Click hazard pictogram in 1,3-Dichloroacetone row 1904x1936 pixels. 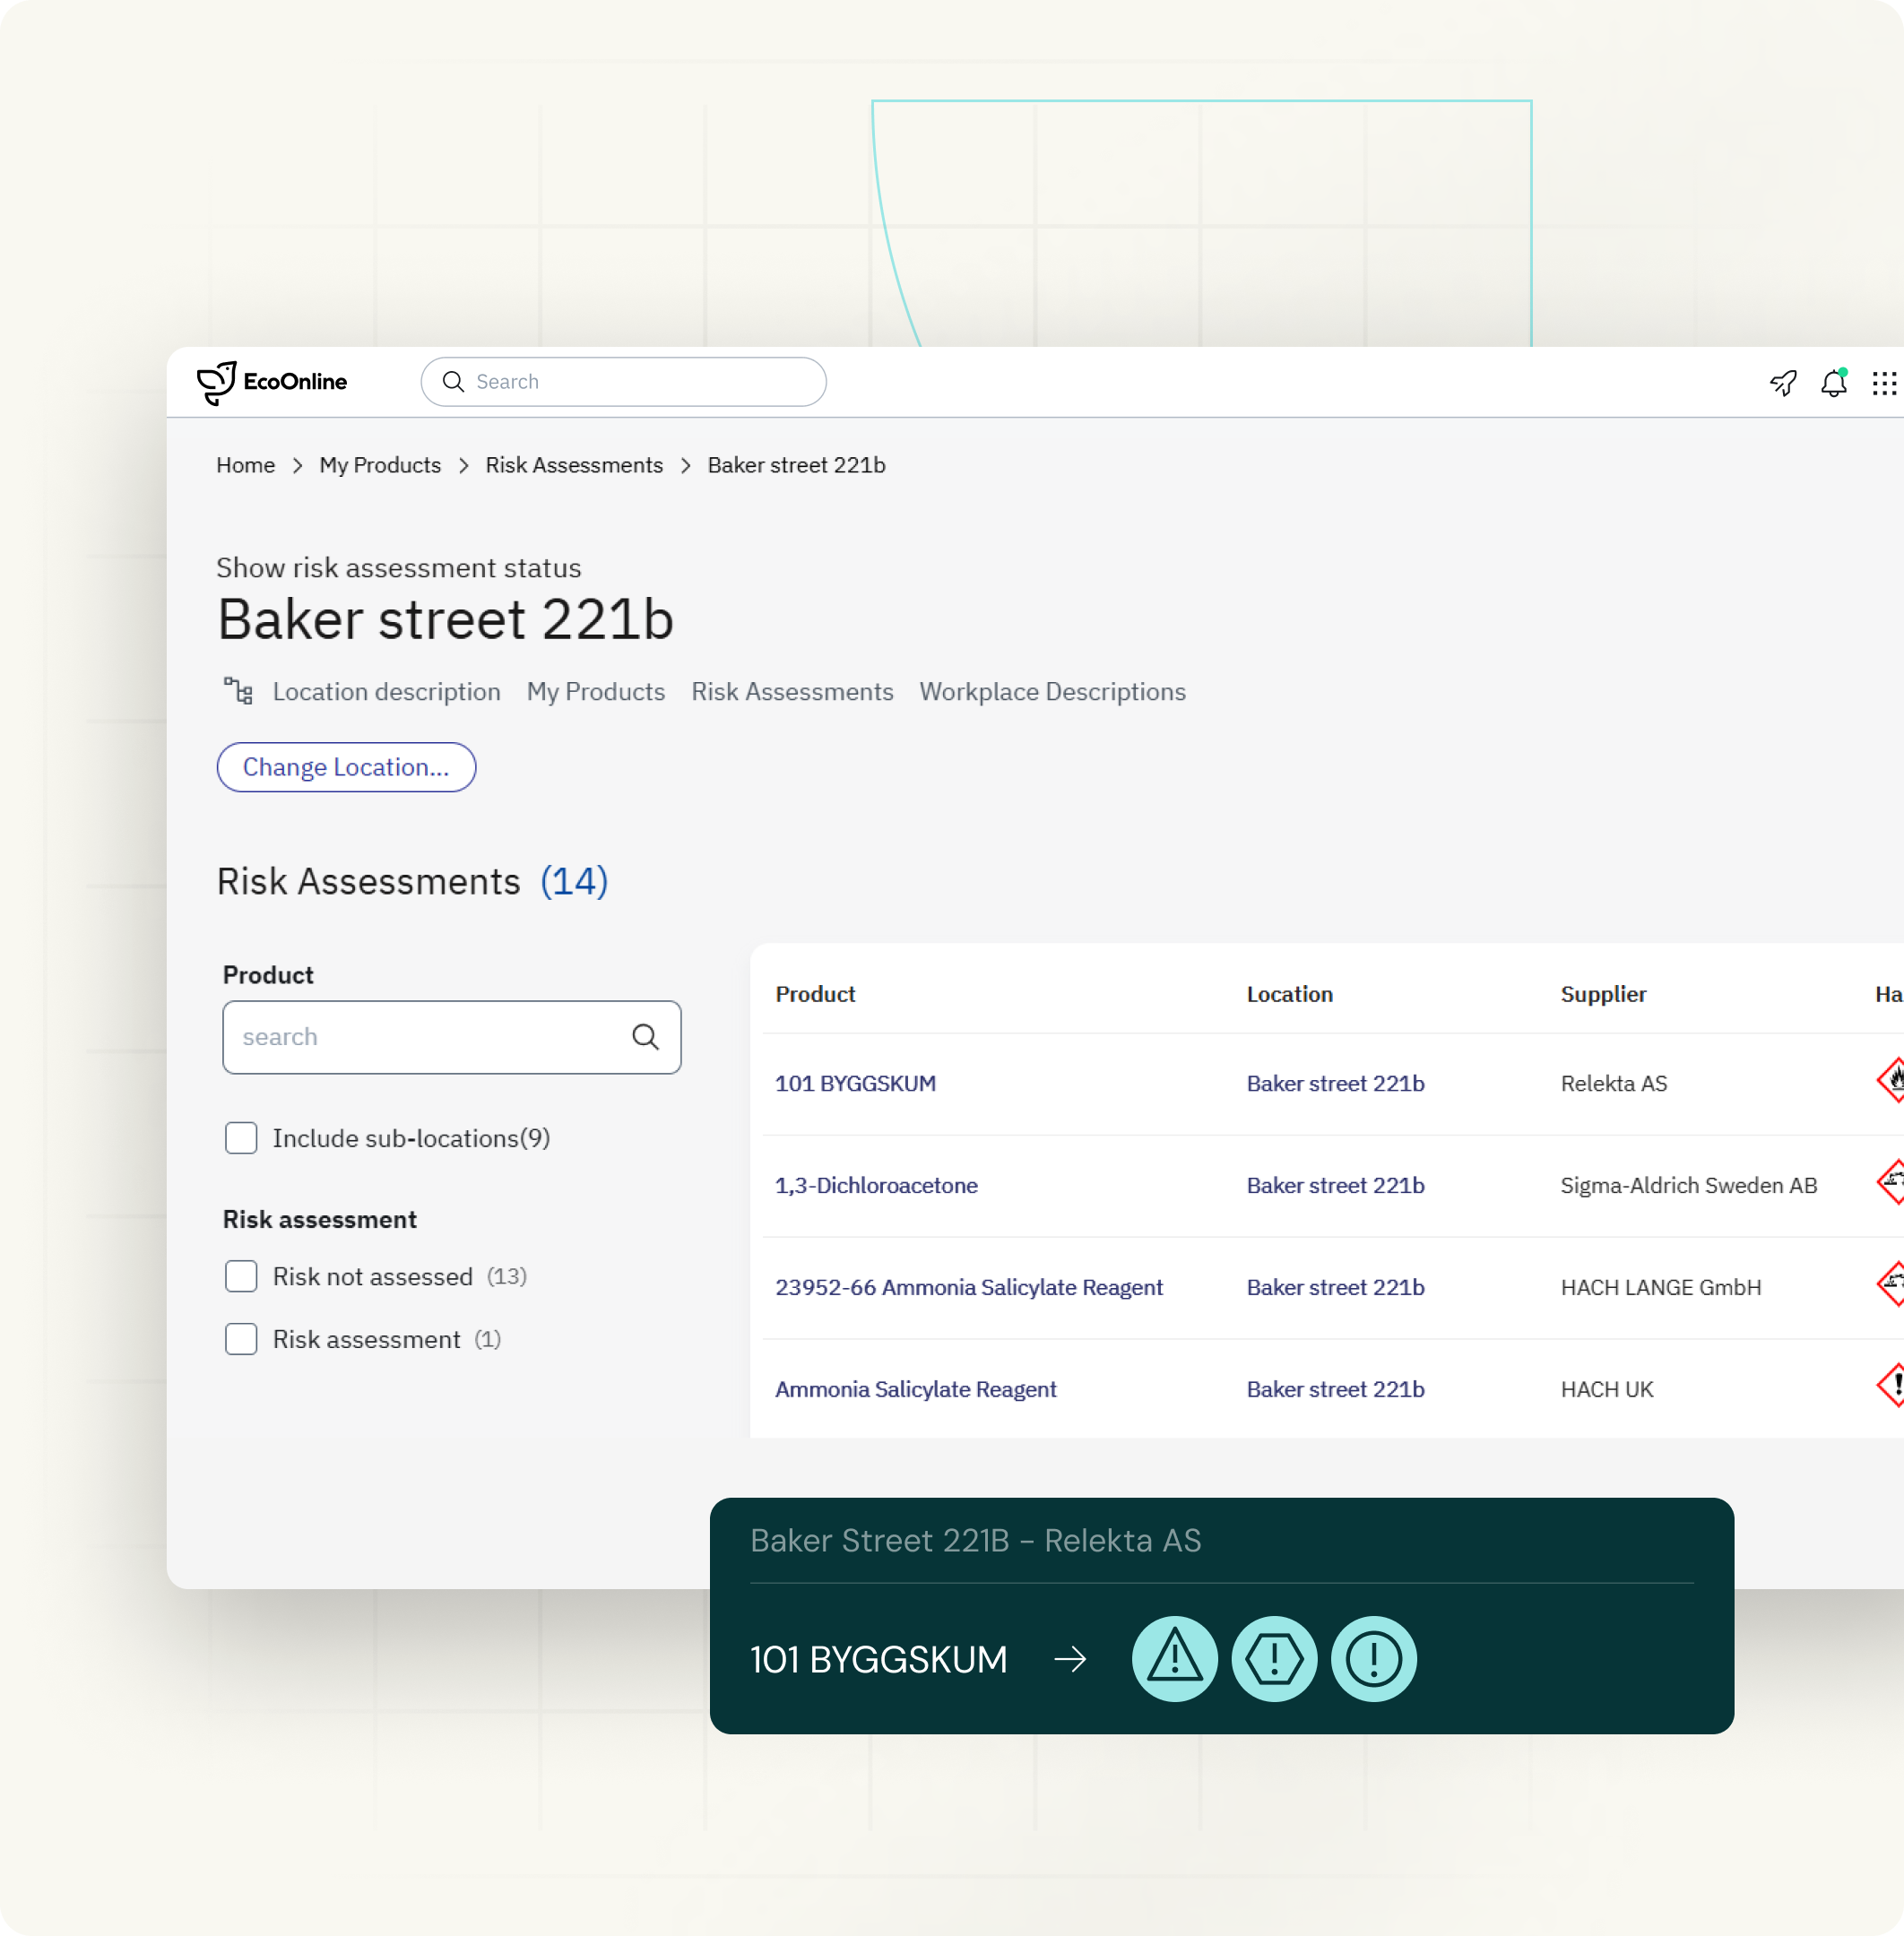coord(1891,1182)
